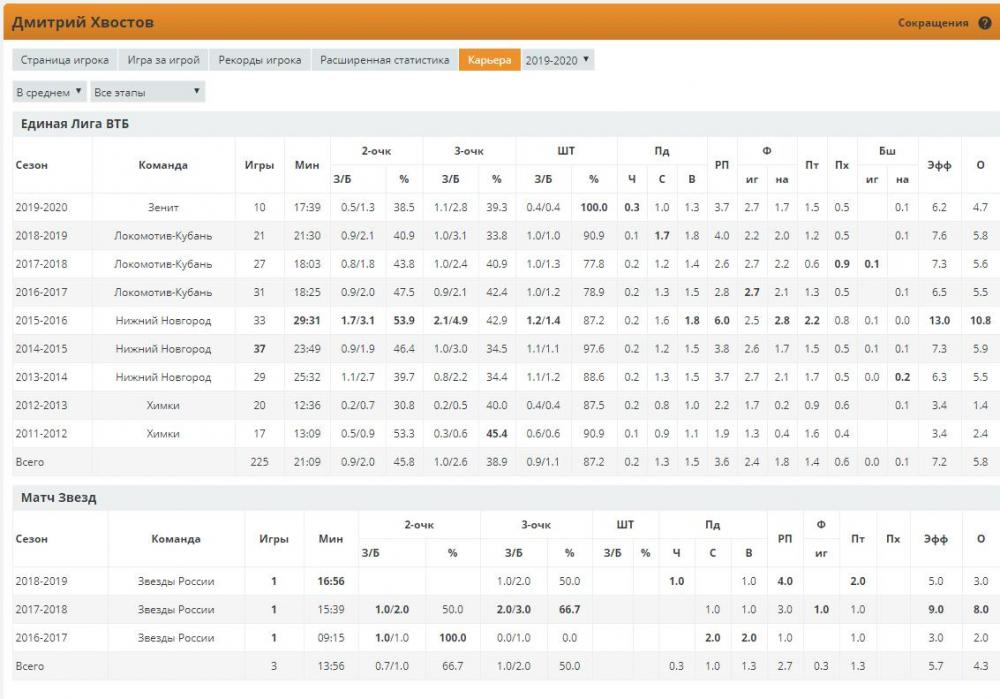Switch to the Страница игрока tab
The width and height of the screenshot is (1000, 699).
tap(64, 60)
